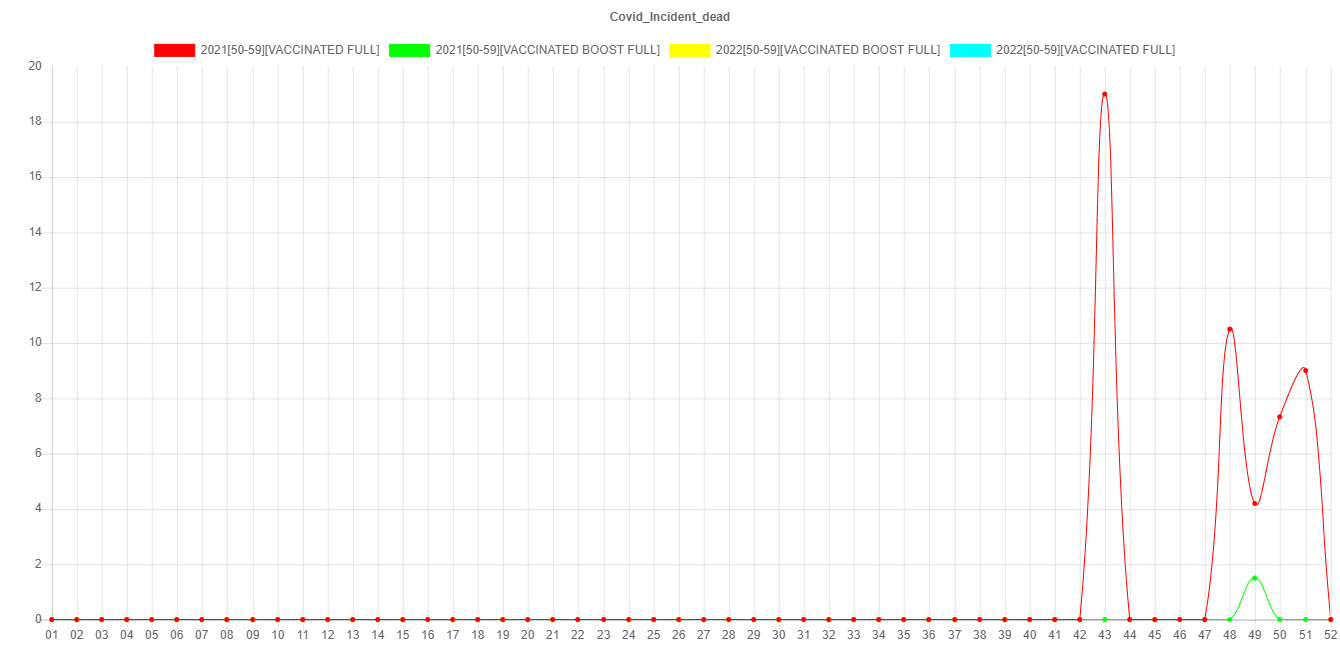
Task: Toggle the 2021[50-59][VACCINATED FULL] legend label
Action: point(290,50)
